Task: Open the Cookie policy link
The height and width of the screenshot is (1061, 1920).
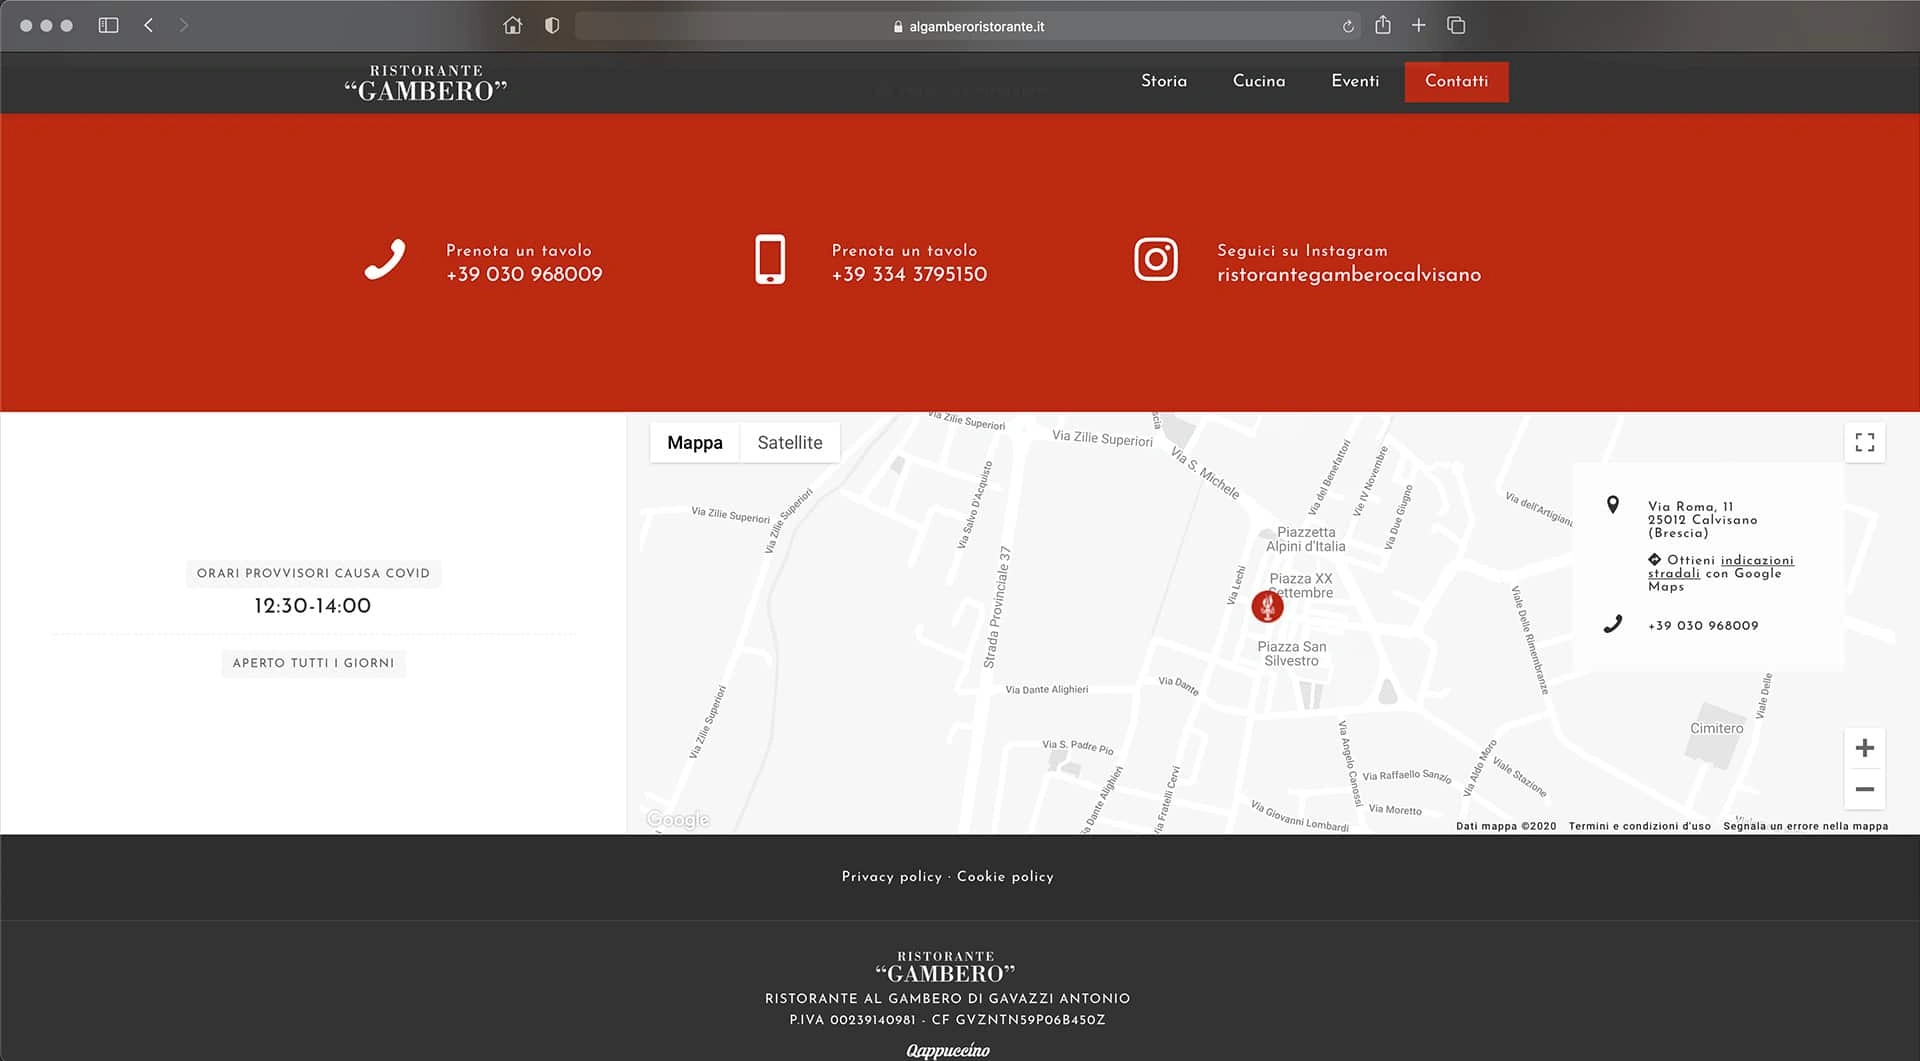Action: pyautogui.click(x=1005, y=876)
